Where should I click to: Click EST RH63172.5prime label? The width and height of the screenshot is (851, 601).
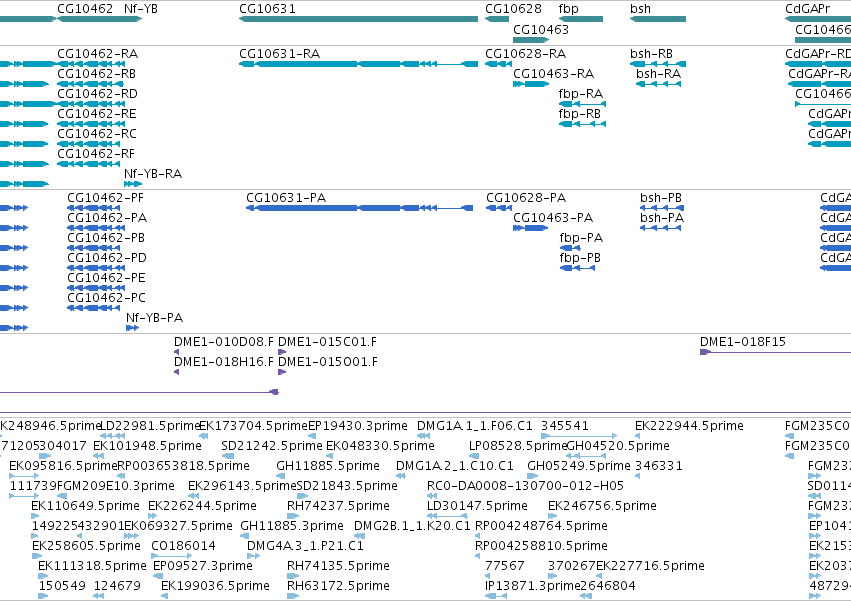338,586
